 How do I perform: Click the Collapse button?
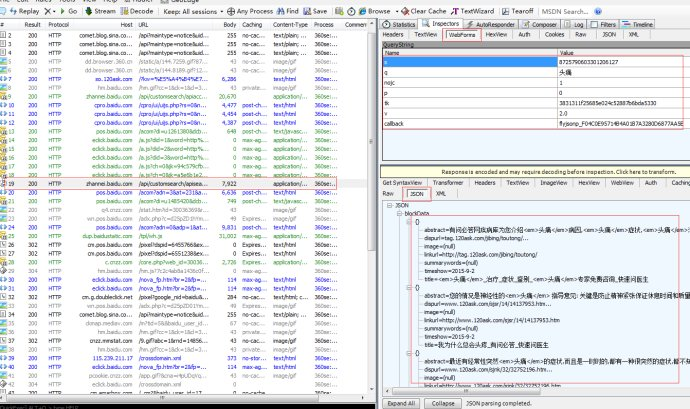pos(442,403)
